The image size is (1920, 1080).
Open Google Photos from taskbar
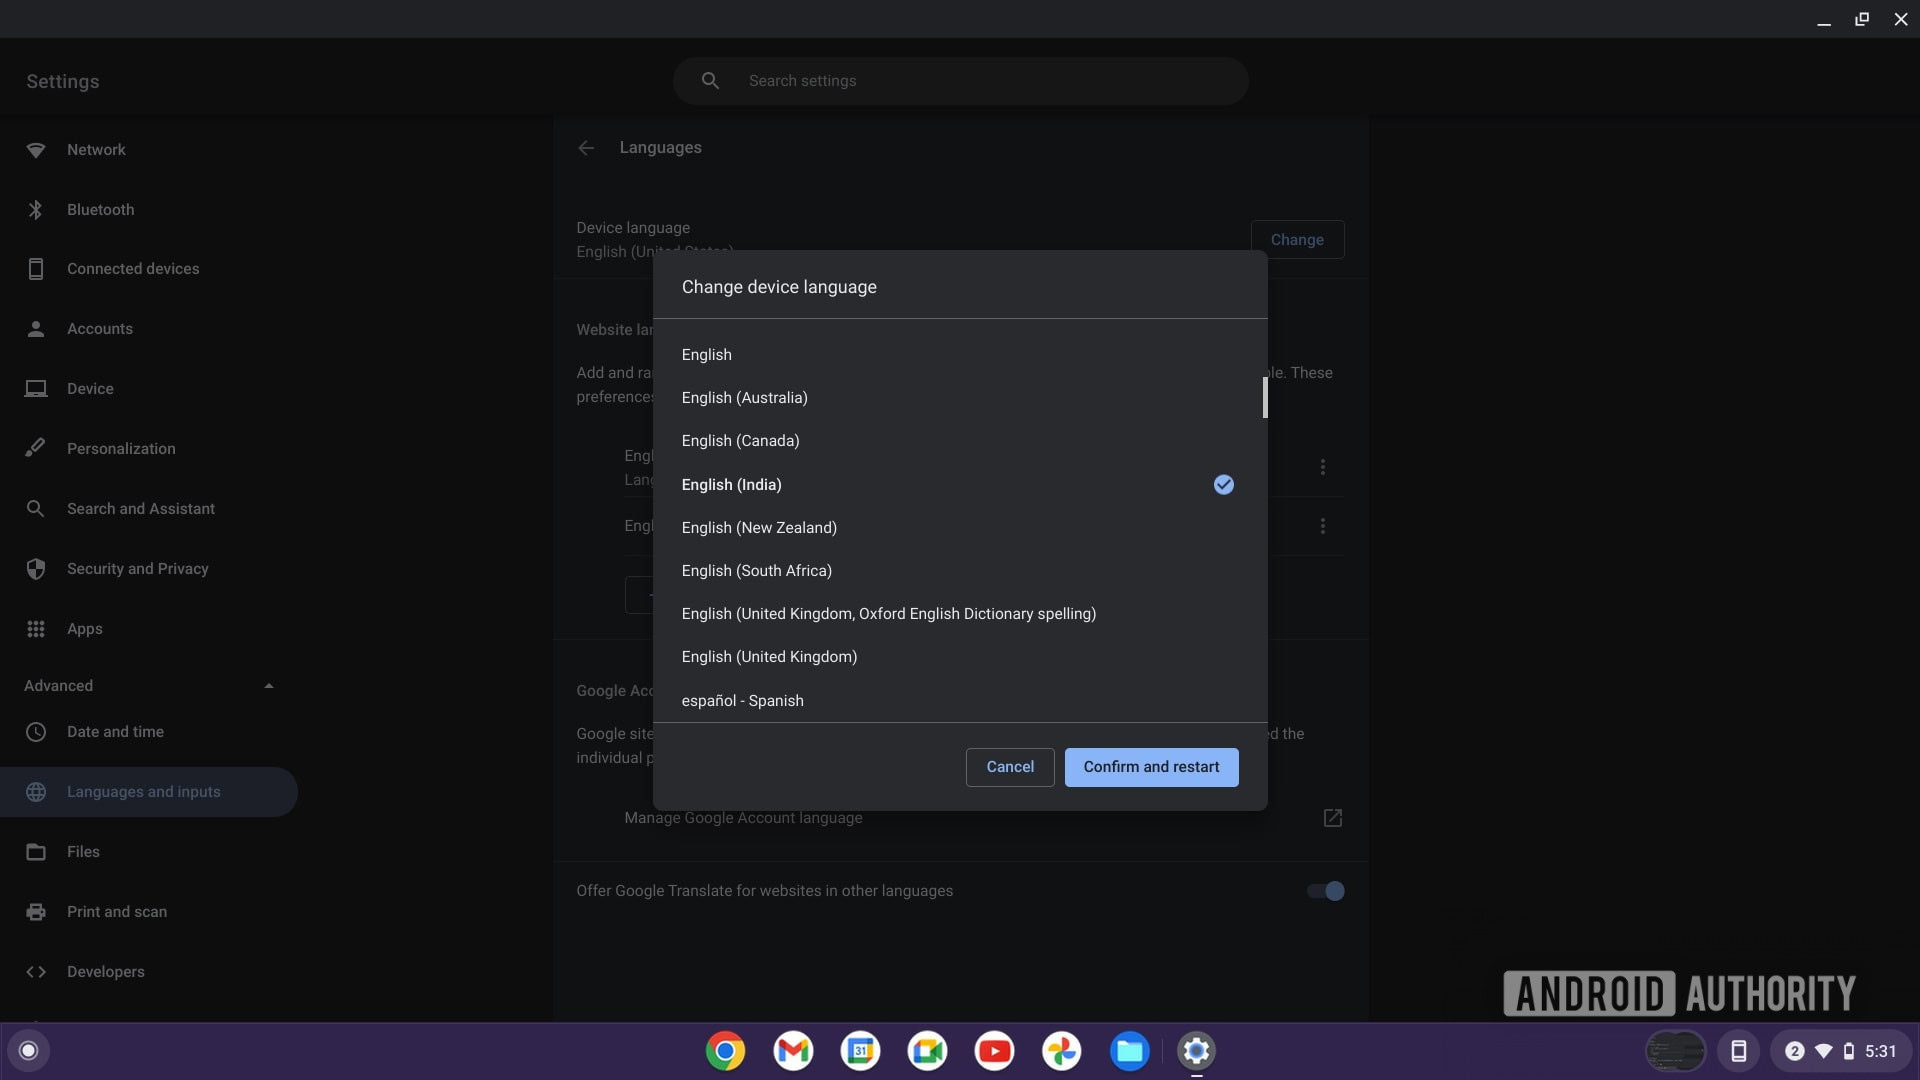[x=1062, y=1050]
